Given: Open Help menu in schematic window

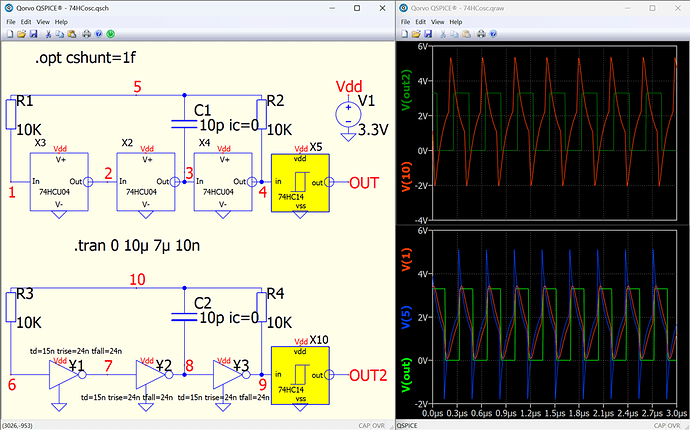Looking at the screenshot, I should 61,22.
